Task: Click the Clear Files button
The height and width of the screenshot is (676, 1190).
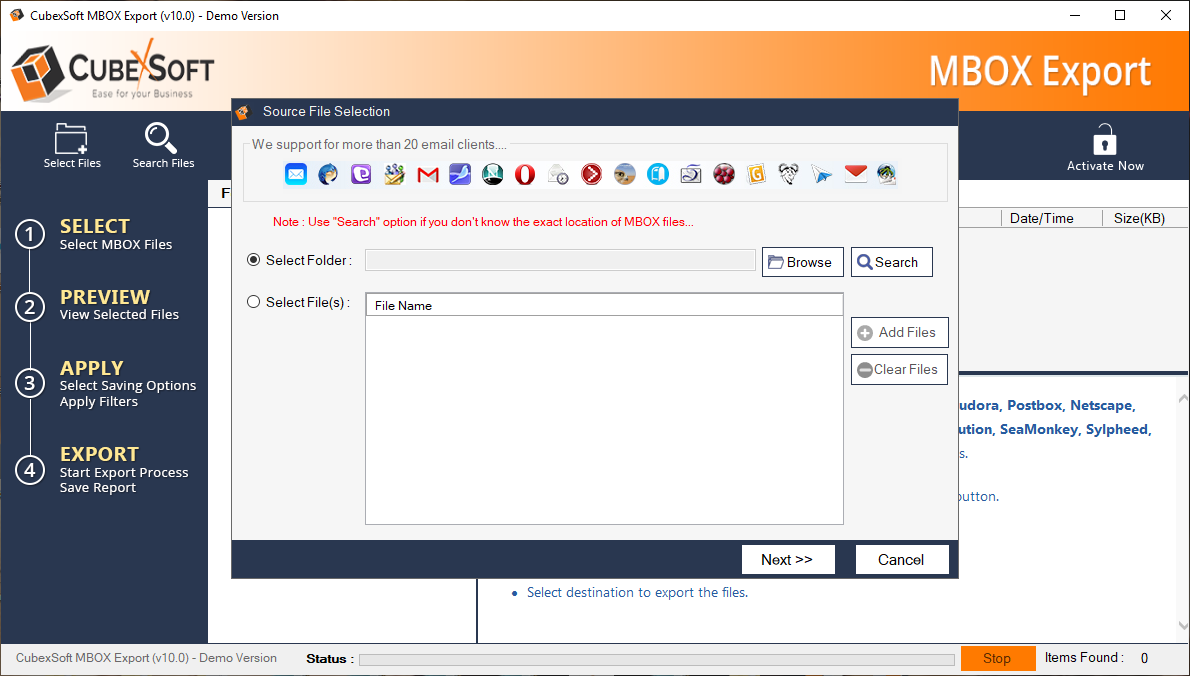Action: [899, 369]
